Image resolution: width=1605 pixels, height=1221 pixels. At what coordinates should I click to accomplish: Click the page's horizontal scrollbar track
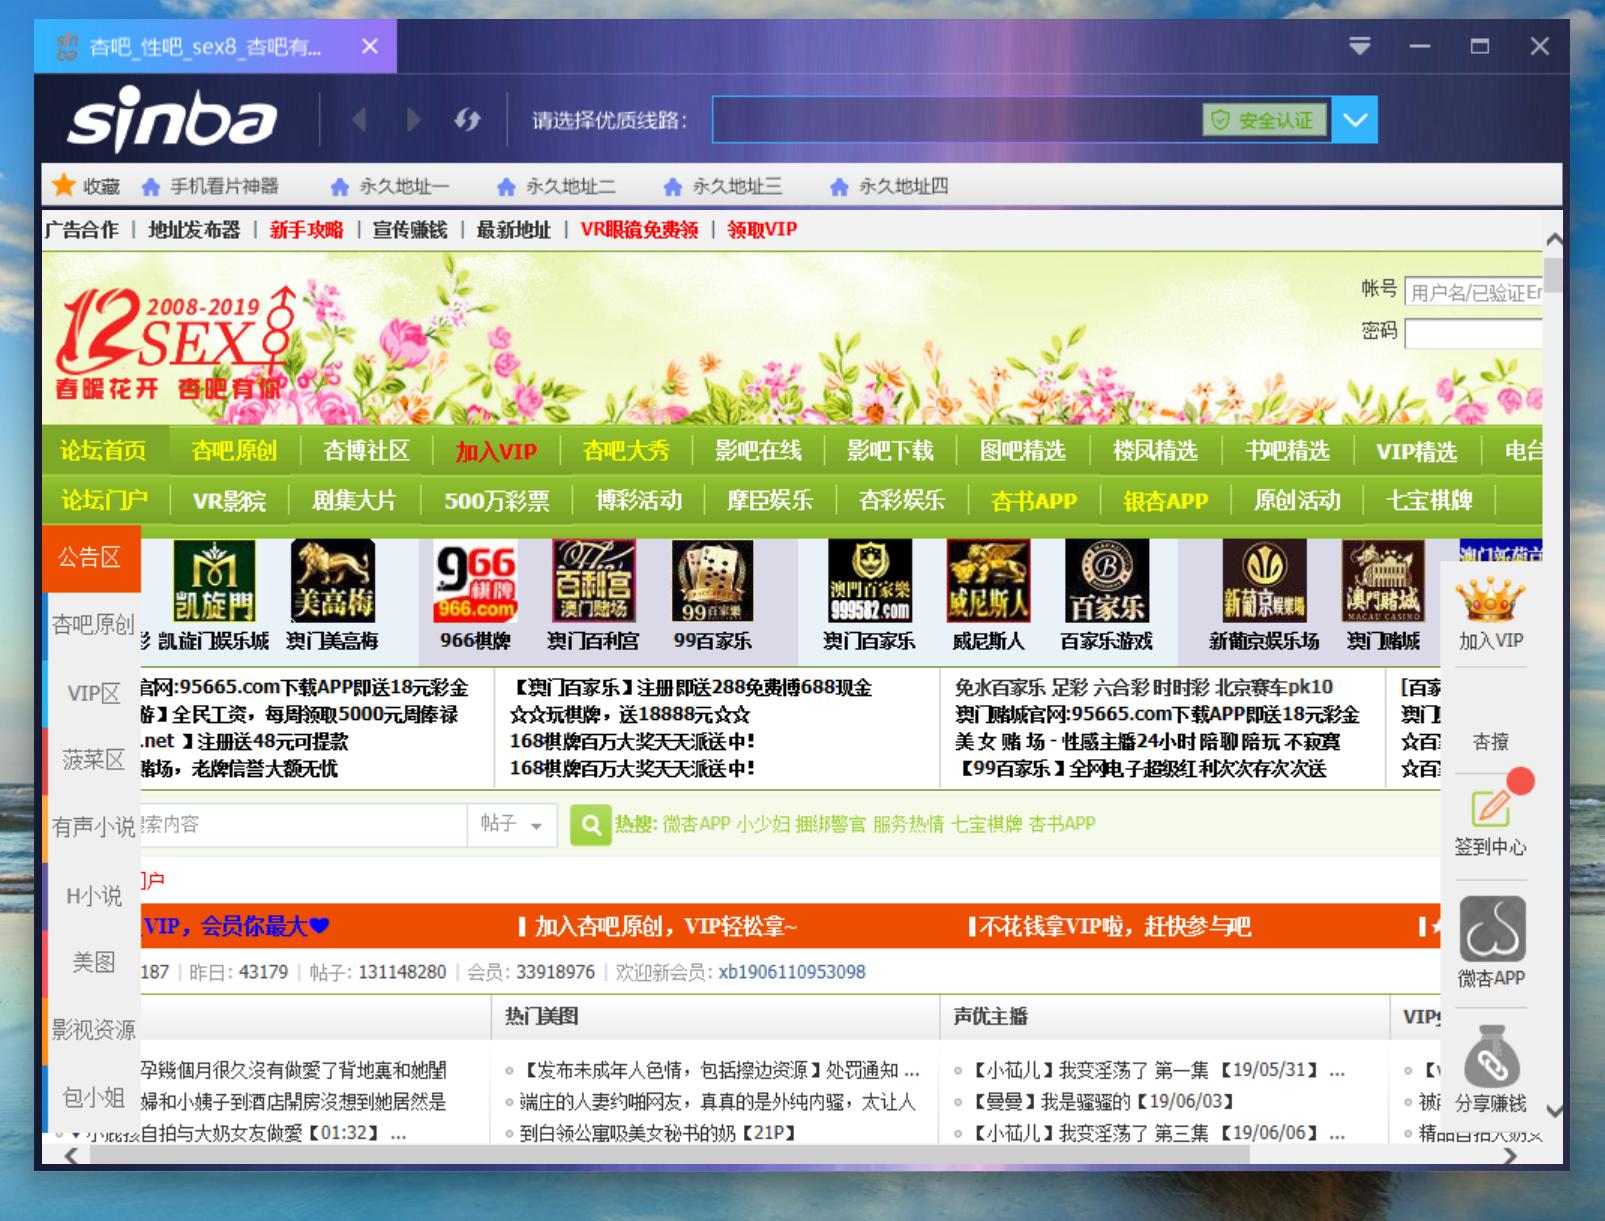tap(791, 1155)
